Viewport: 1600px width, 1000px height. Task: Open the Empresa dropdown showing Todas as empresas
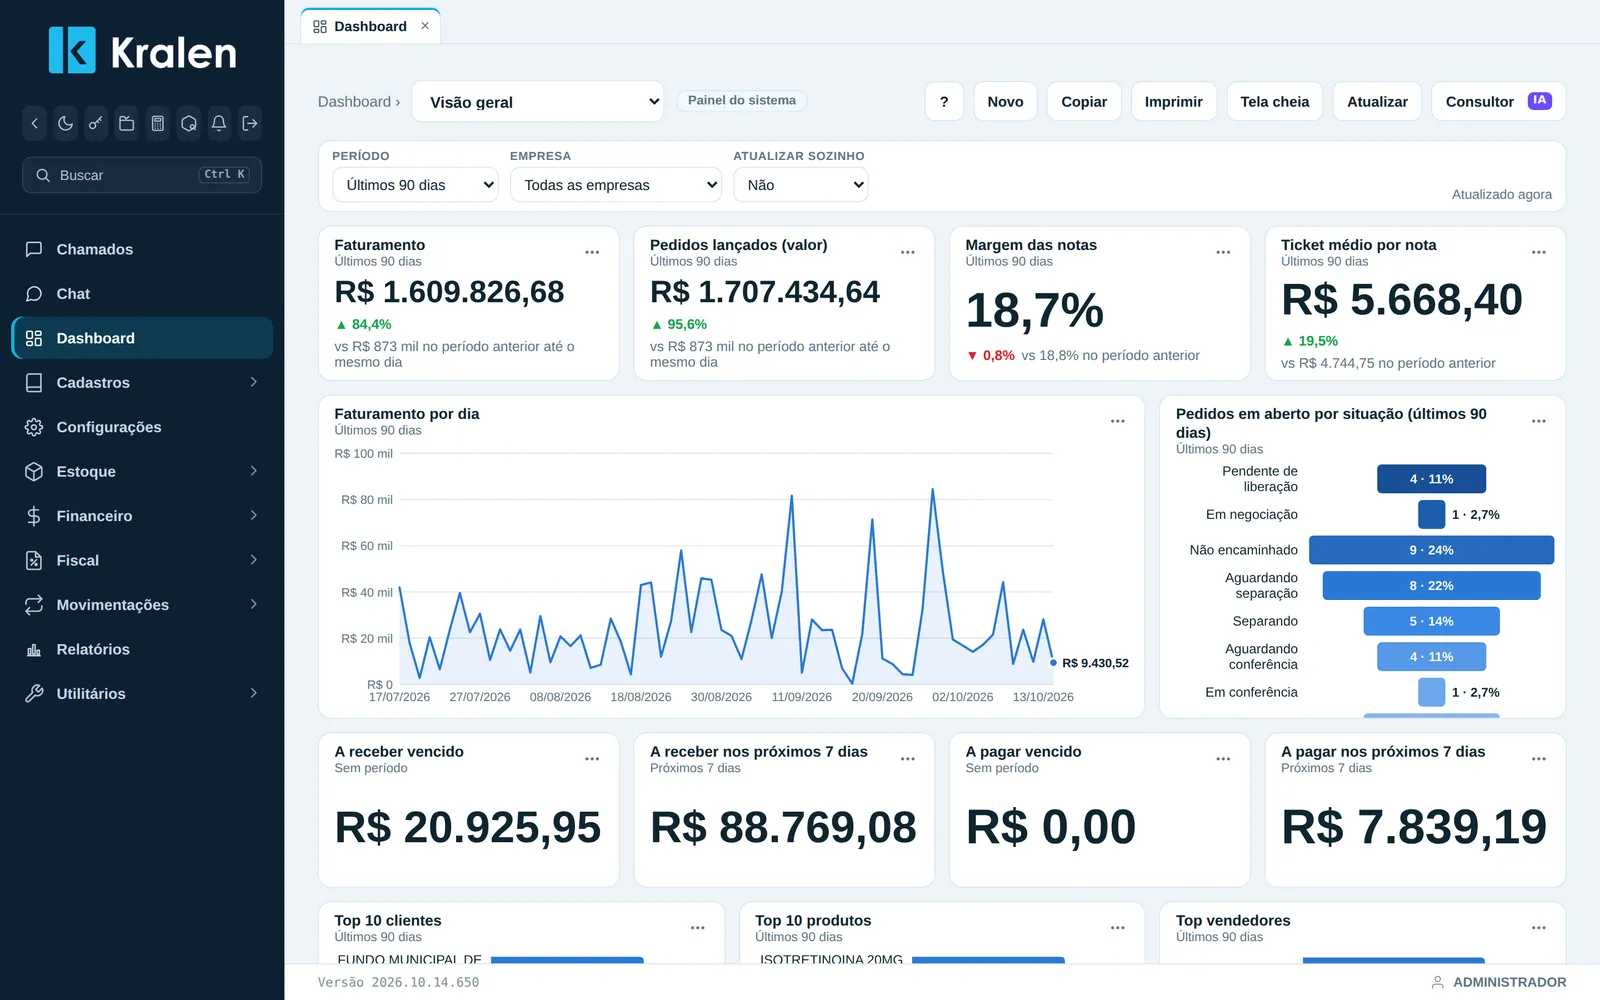tap(616, 185)
